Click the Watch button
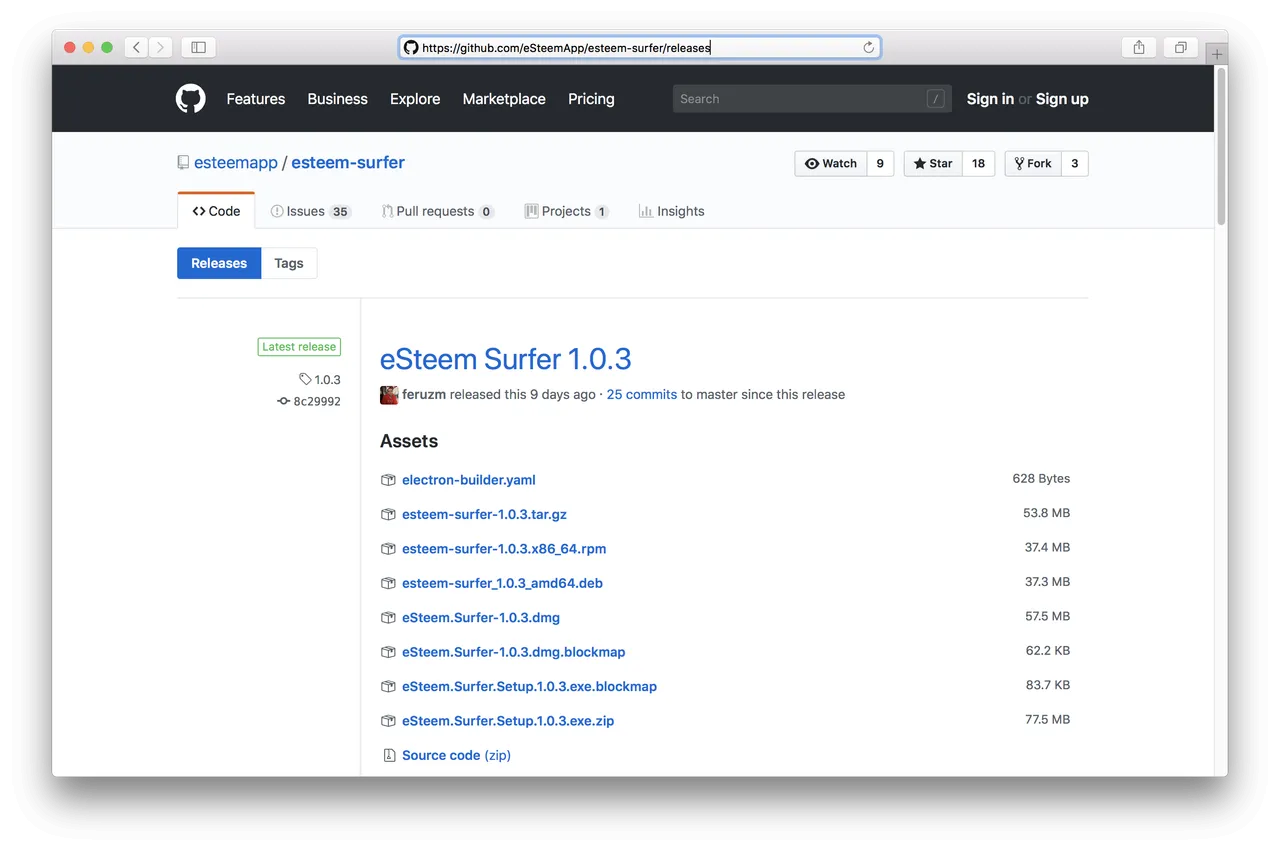The height and width of the screenshot is (851, 1280). [x=830, y=163]
